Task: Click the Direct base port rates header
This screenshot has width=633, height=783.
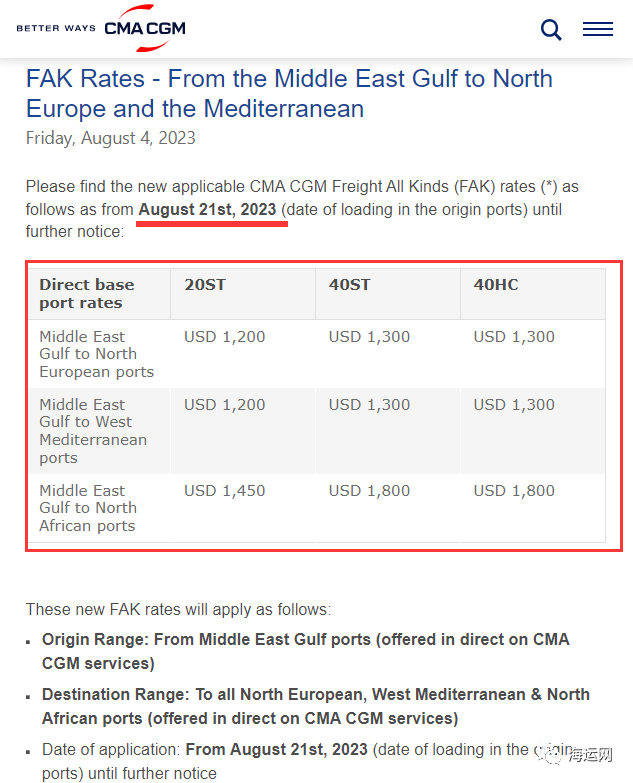Action: (x=87, y=293)
